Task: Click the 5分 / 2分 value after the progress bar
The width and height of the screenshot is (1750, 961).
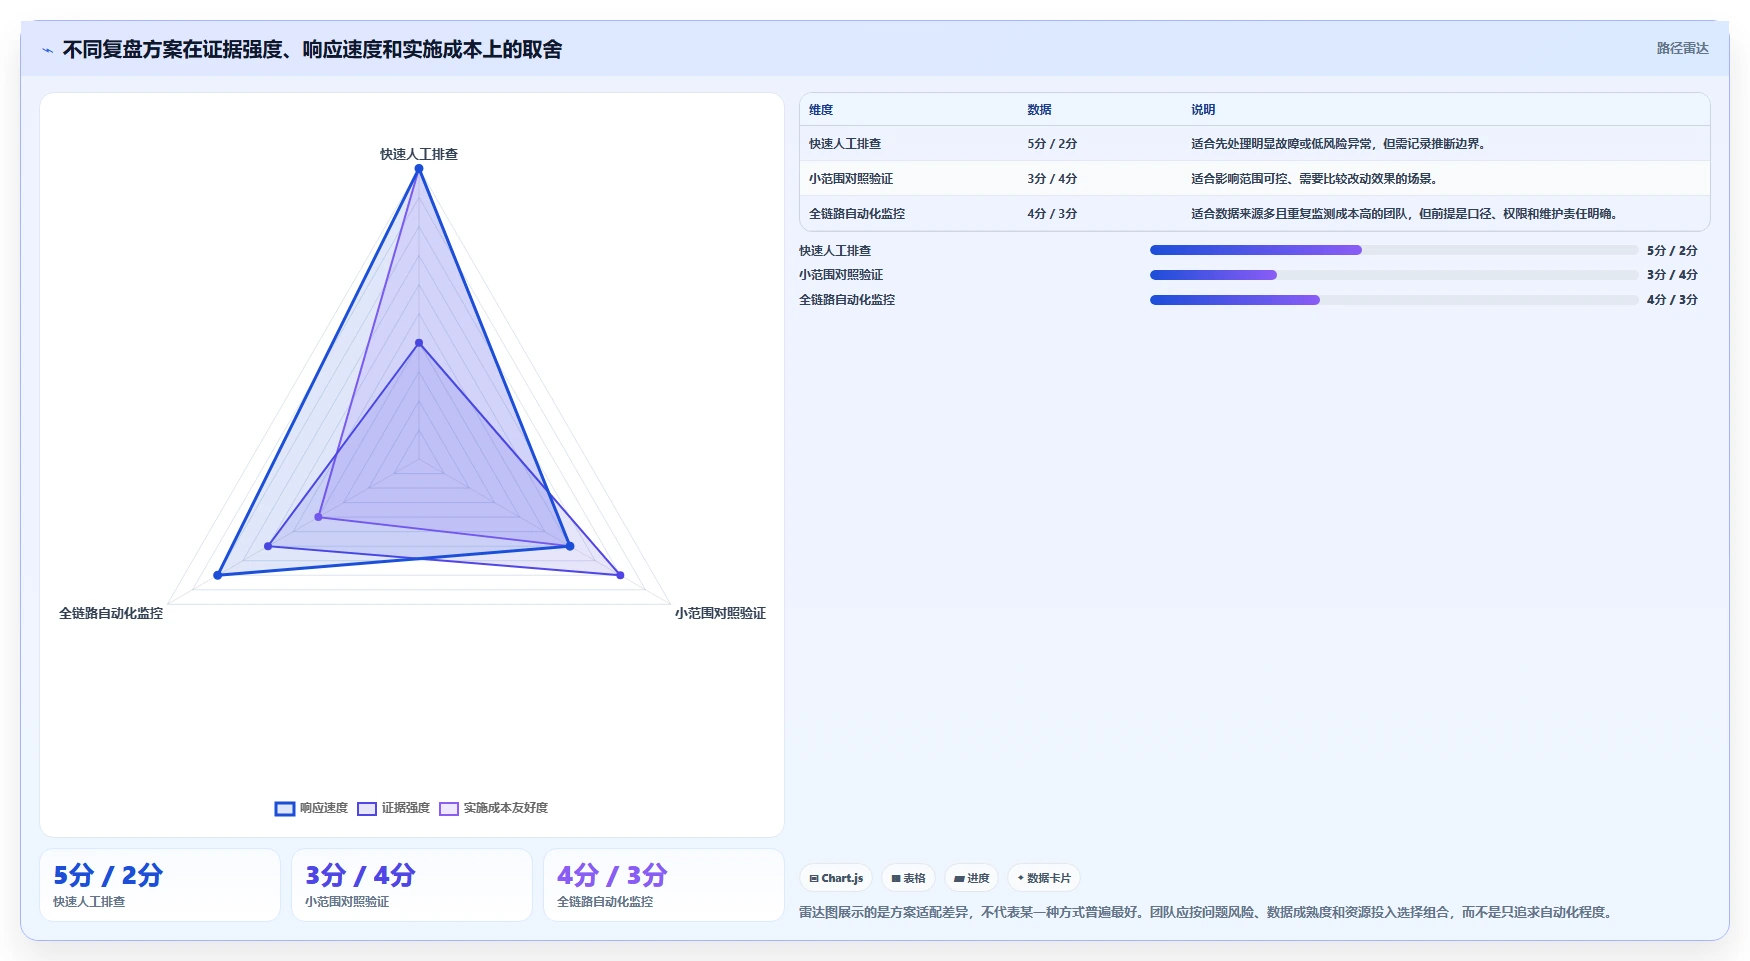Action: (1672, 251)
